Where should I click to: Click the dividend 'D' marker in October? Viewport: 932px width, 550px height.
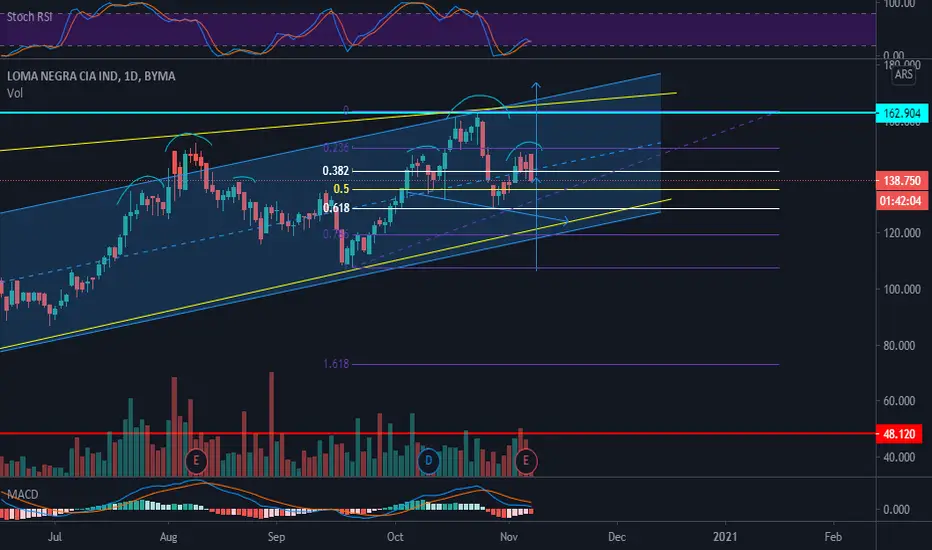point(428,461)
